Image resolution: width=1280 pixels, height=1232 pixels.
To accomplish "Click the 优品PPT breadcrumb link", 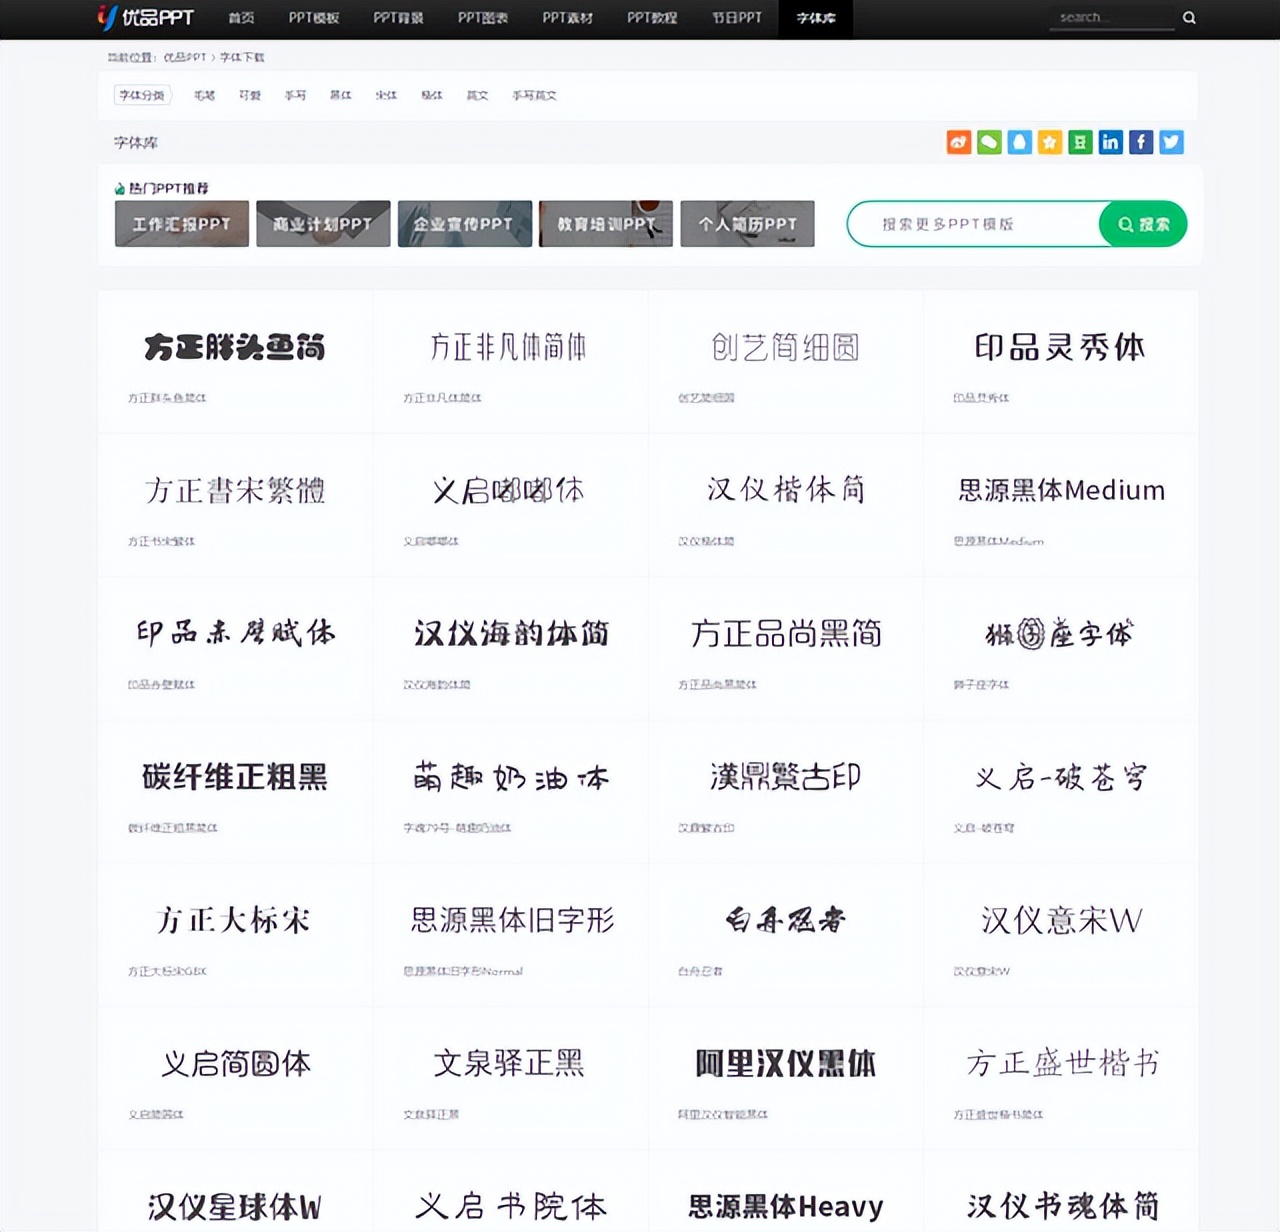I will click(185, 57).
